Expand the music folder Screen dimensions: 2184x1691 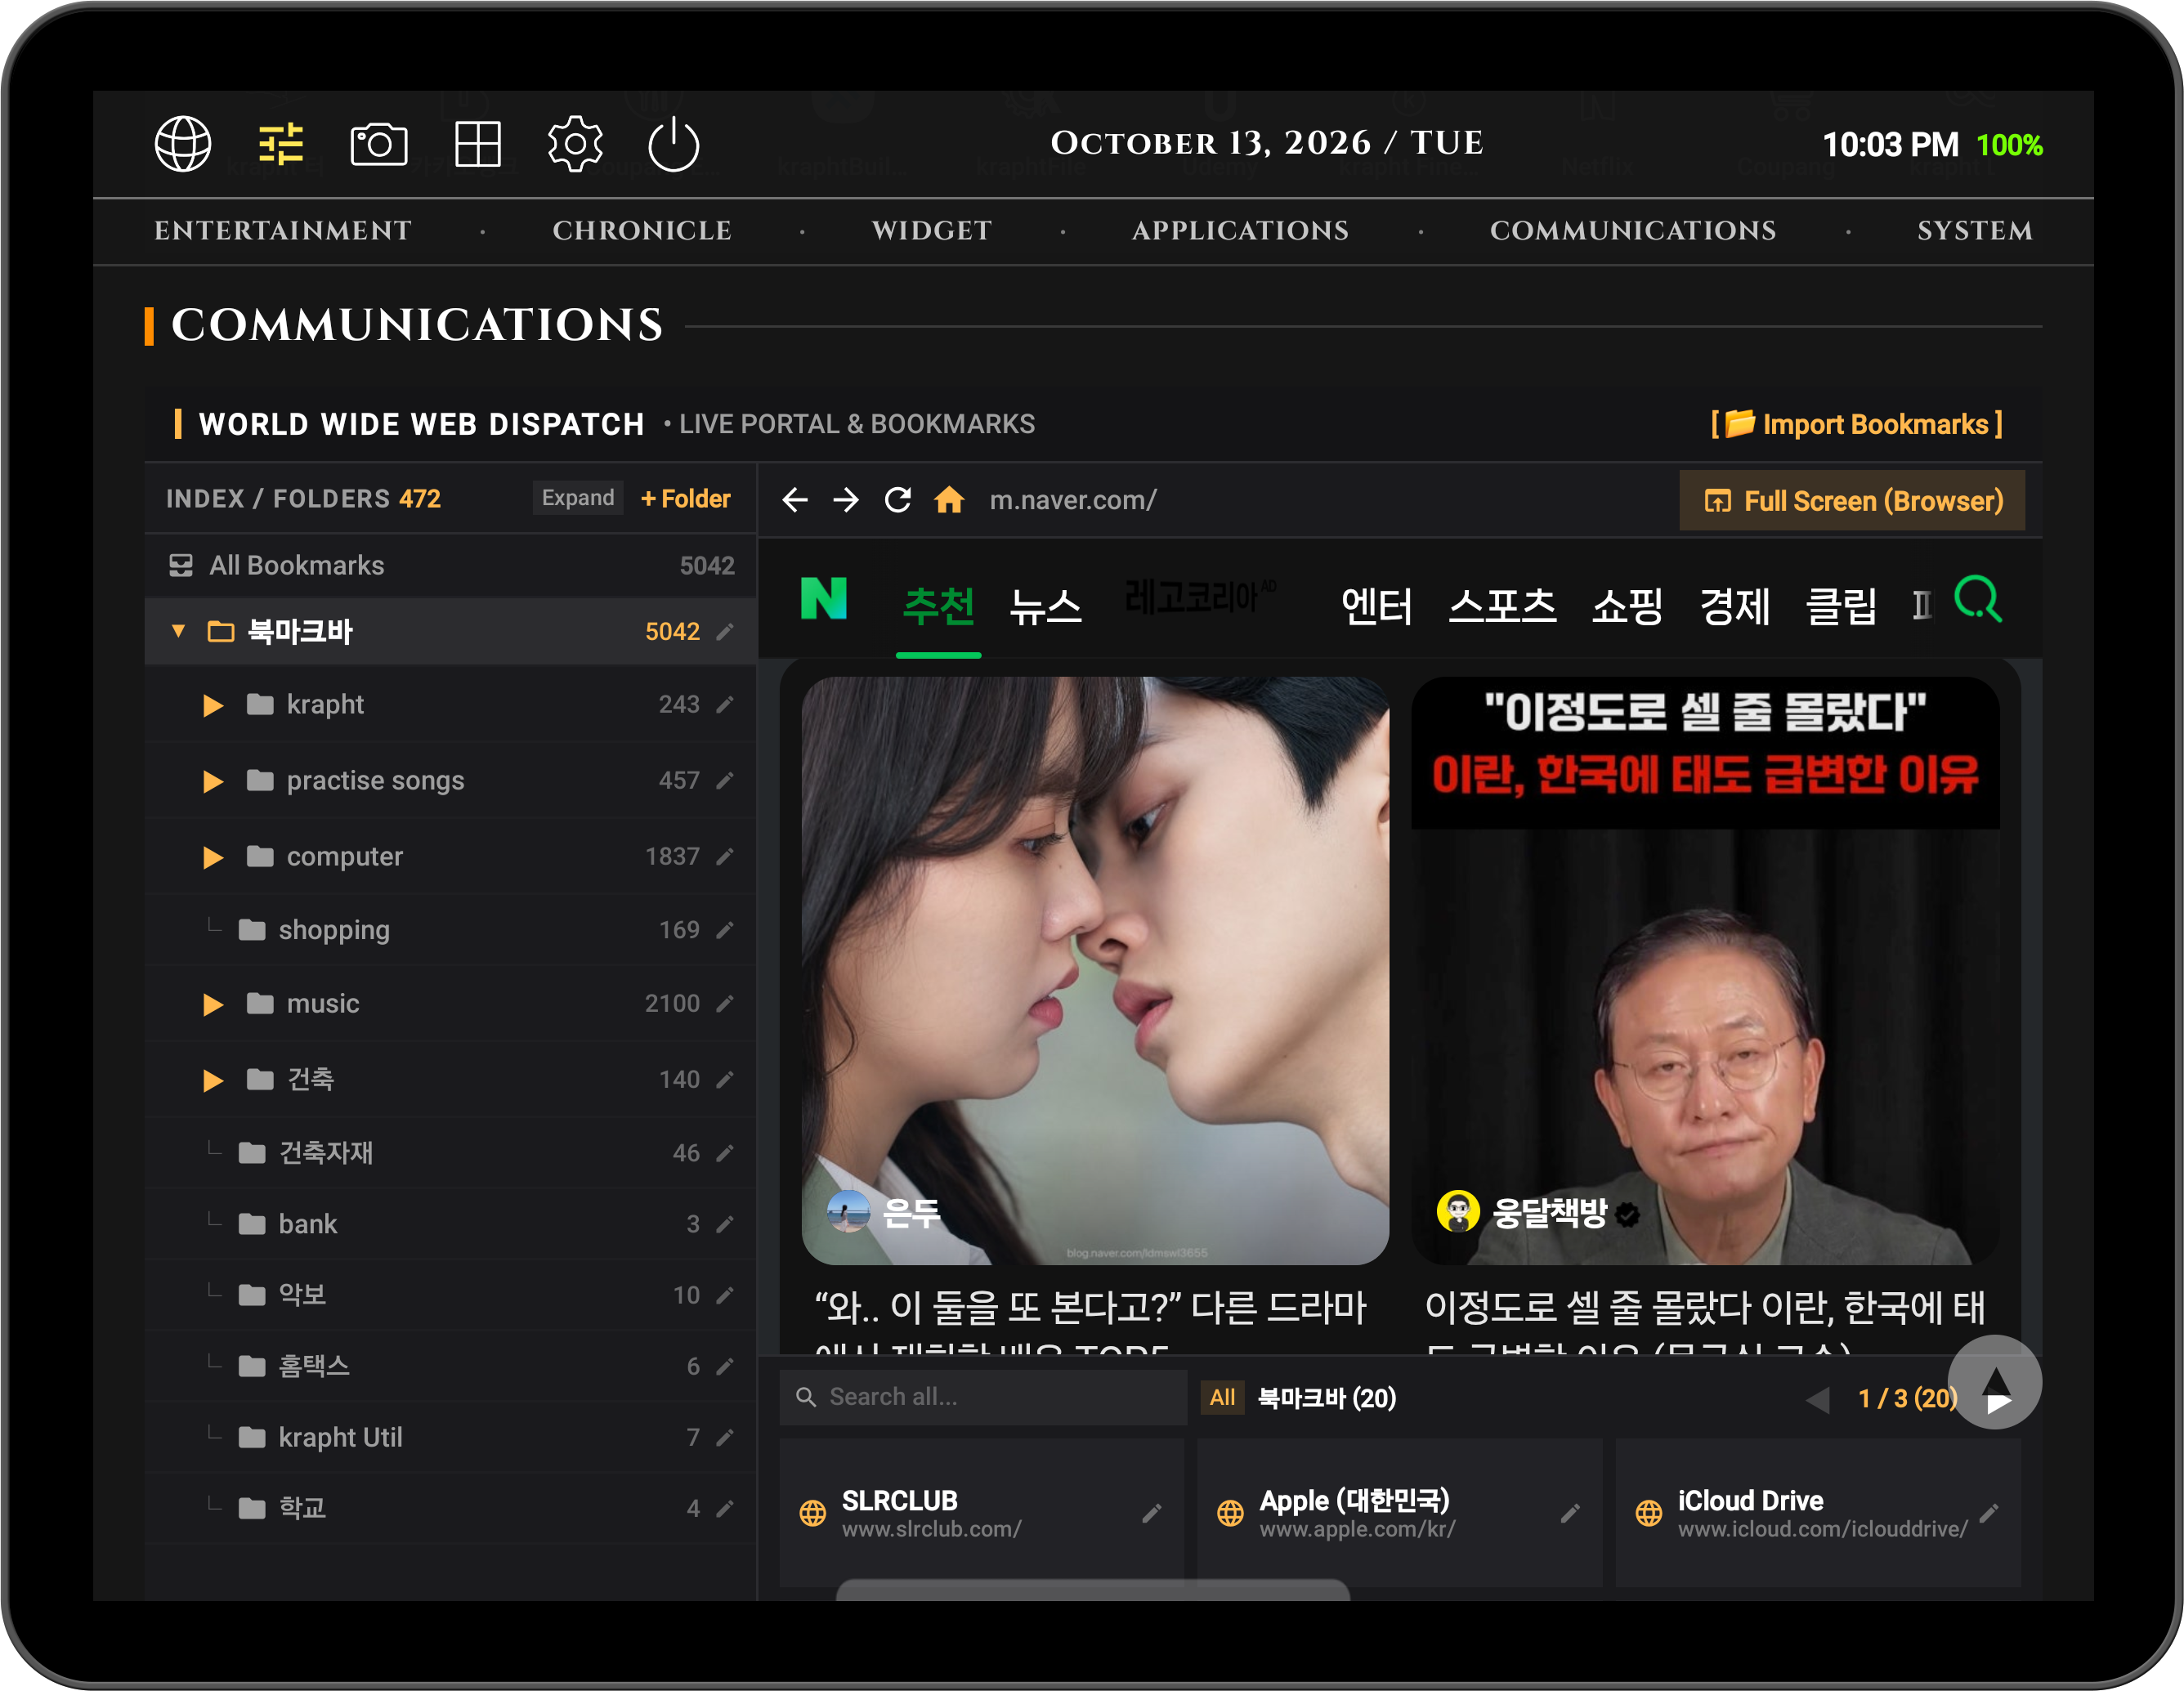pos(213,1004)
